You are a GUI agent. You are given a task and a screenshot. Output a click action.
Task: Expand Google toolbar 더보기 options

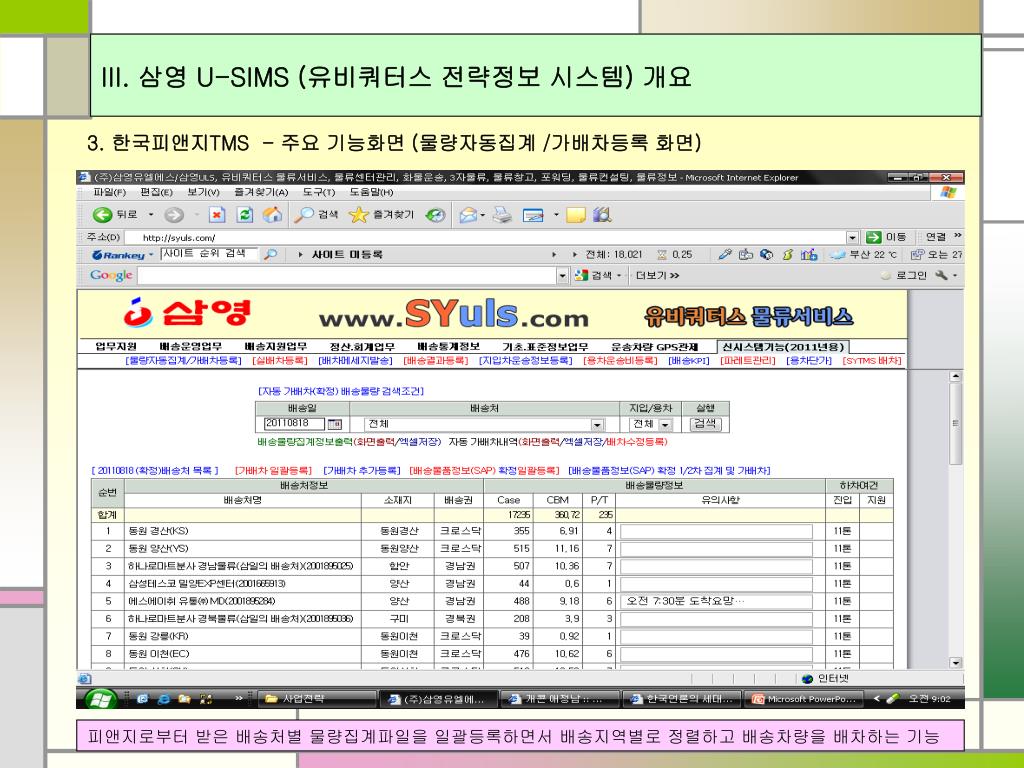[658, 276]
